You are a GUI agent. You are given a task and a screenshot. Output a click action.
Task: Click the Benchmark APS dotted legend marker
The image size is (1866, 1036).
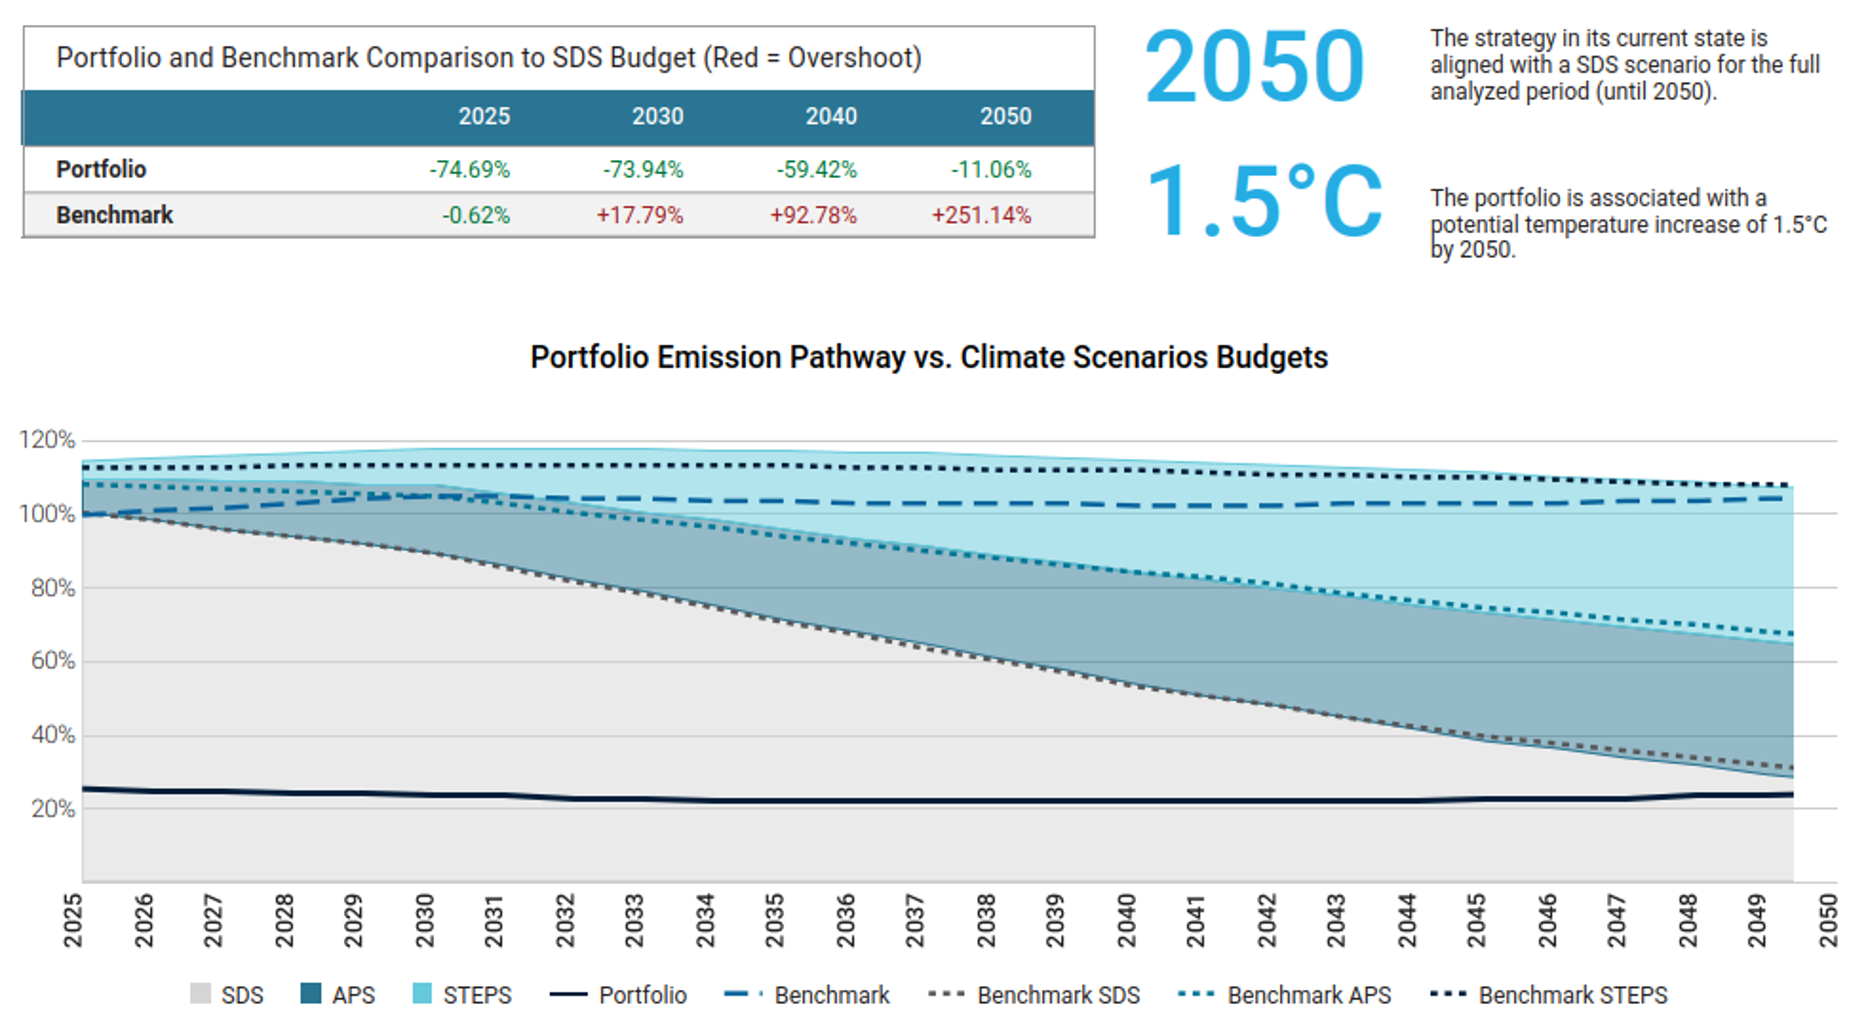[x=1196, y=995]
